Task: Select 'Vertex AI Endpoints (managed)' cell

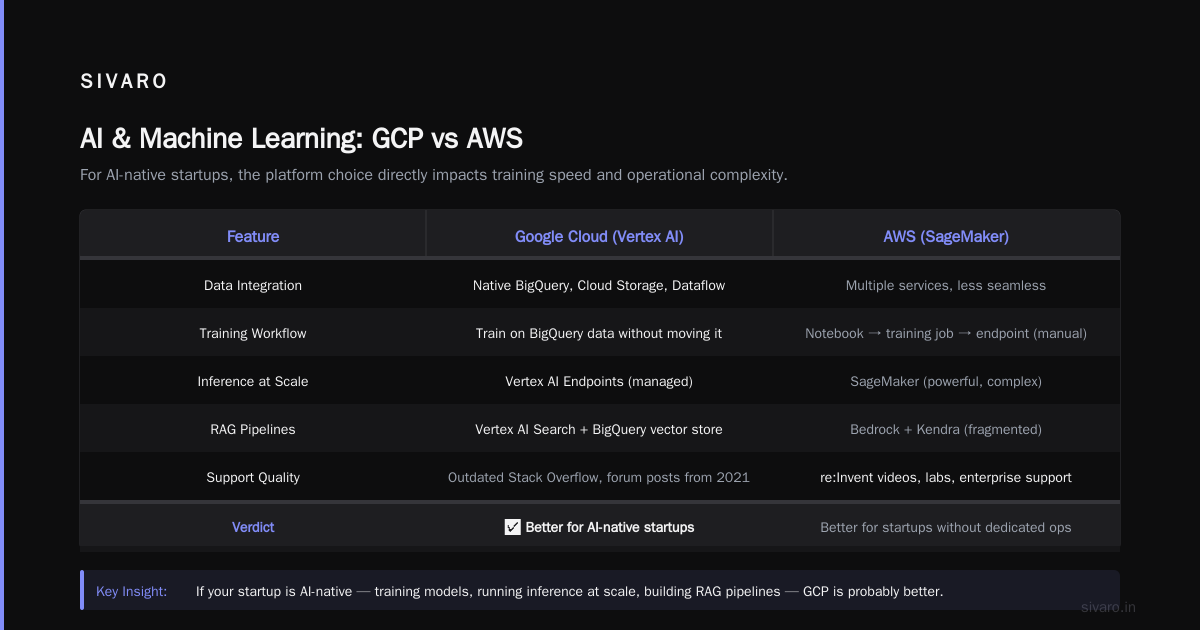Action: pos(599,382)
